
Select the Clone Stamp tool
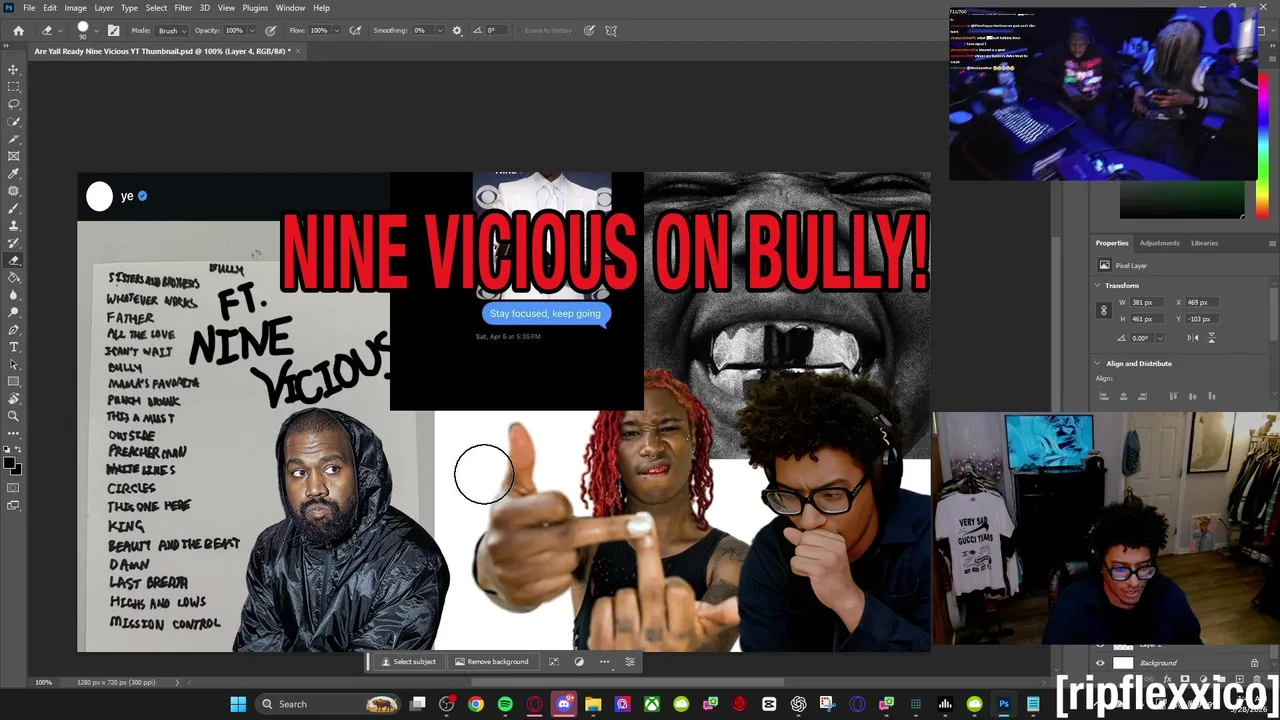(x=14, y=225)
